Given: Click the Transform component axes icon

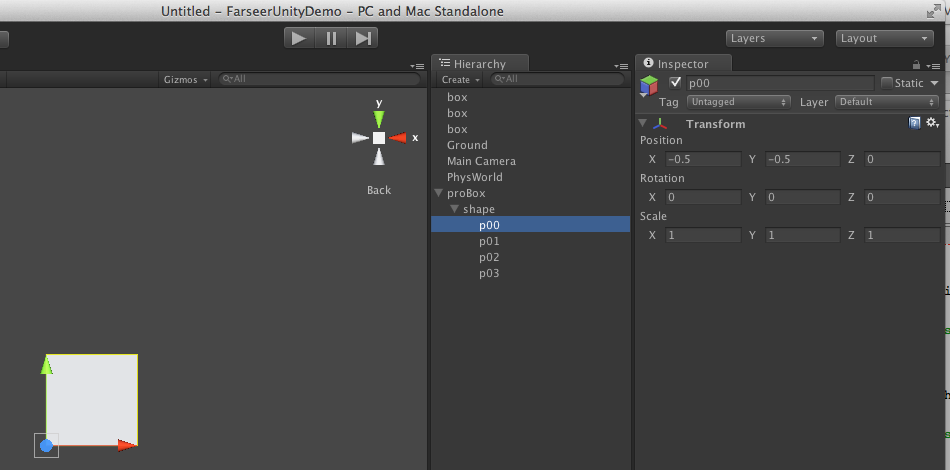Looking at the screenshot, I should coord(660,124).
